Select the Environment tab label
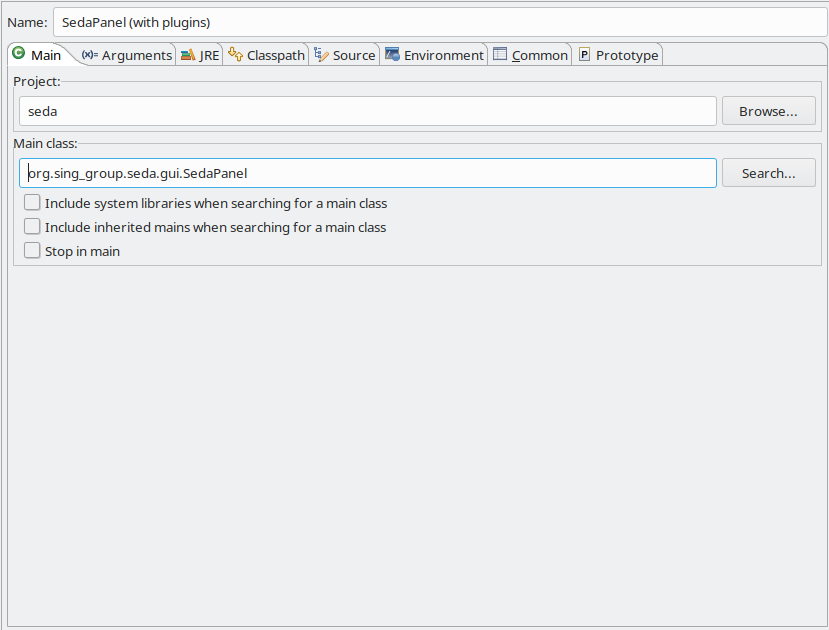This screenshot has width=829, height=630. pyautogui.click(x=444, y=56)
